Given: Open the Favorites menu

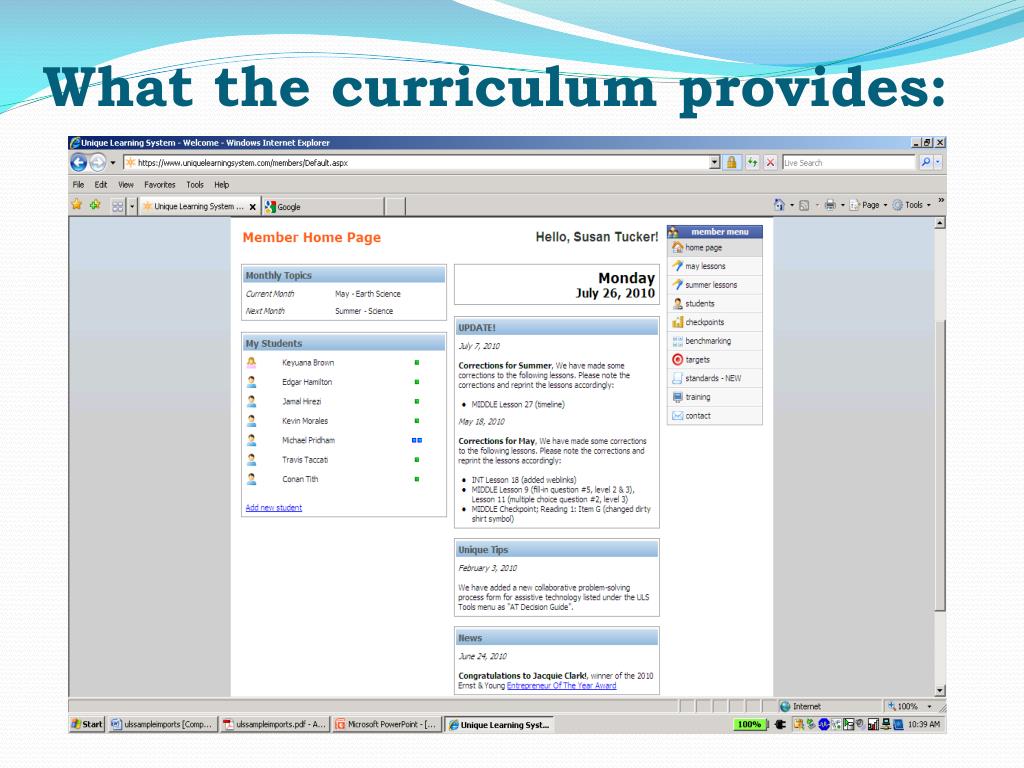Looking at the screenshot, I should 159,185.
